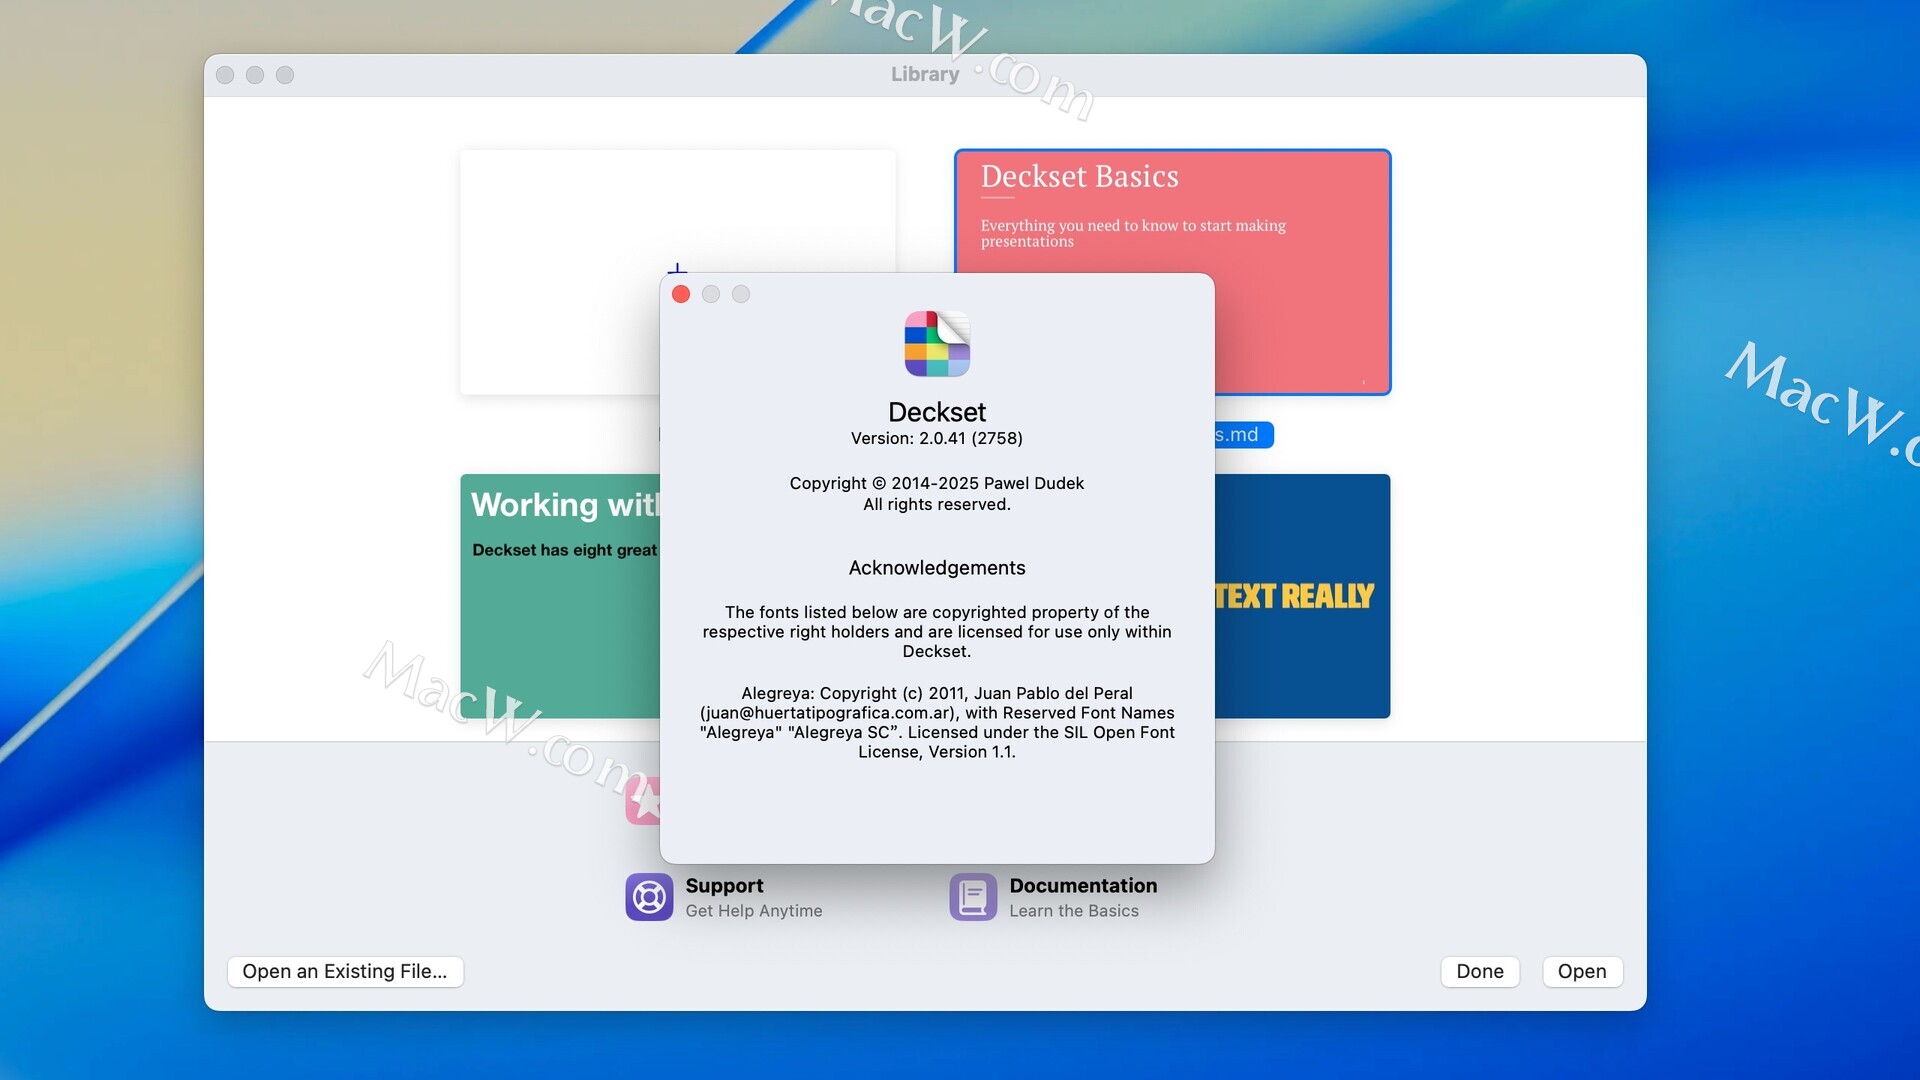Select the blue TEXT REALLY thumbnail
Viewport: 1920px width, 1080px height.
1302,596
